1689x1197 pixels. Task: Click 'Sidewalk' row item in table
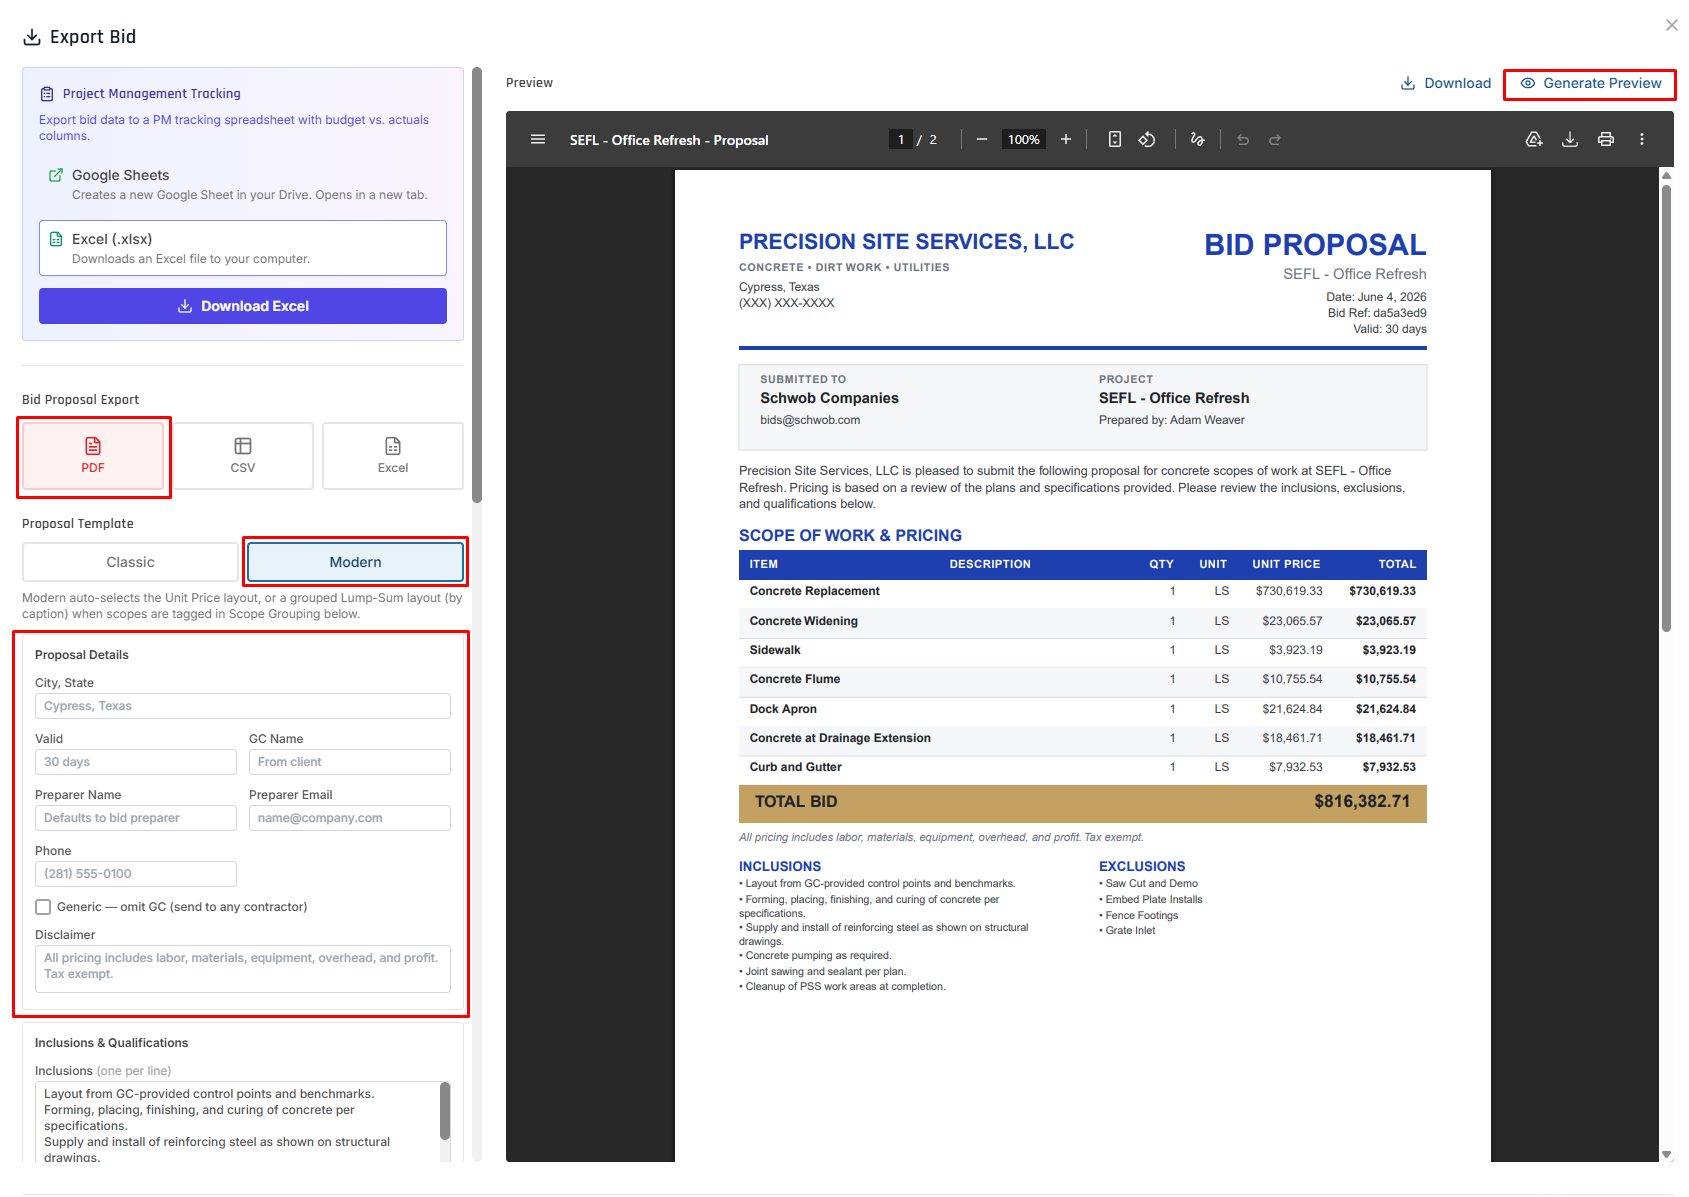(x=775, y=650)
